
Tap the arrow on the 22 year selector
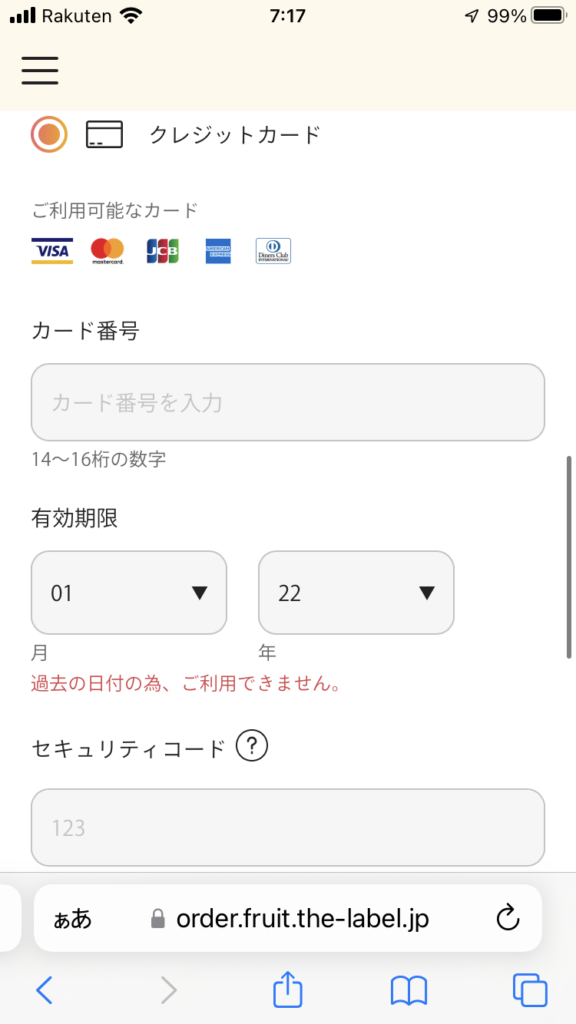pos(426,593)
